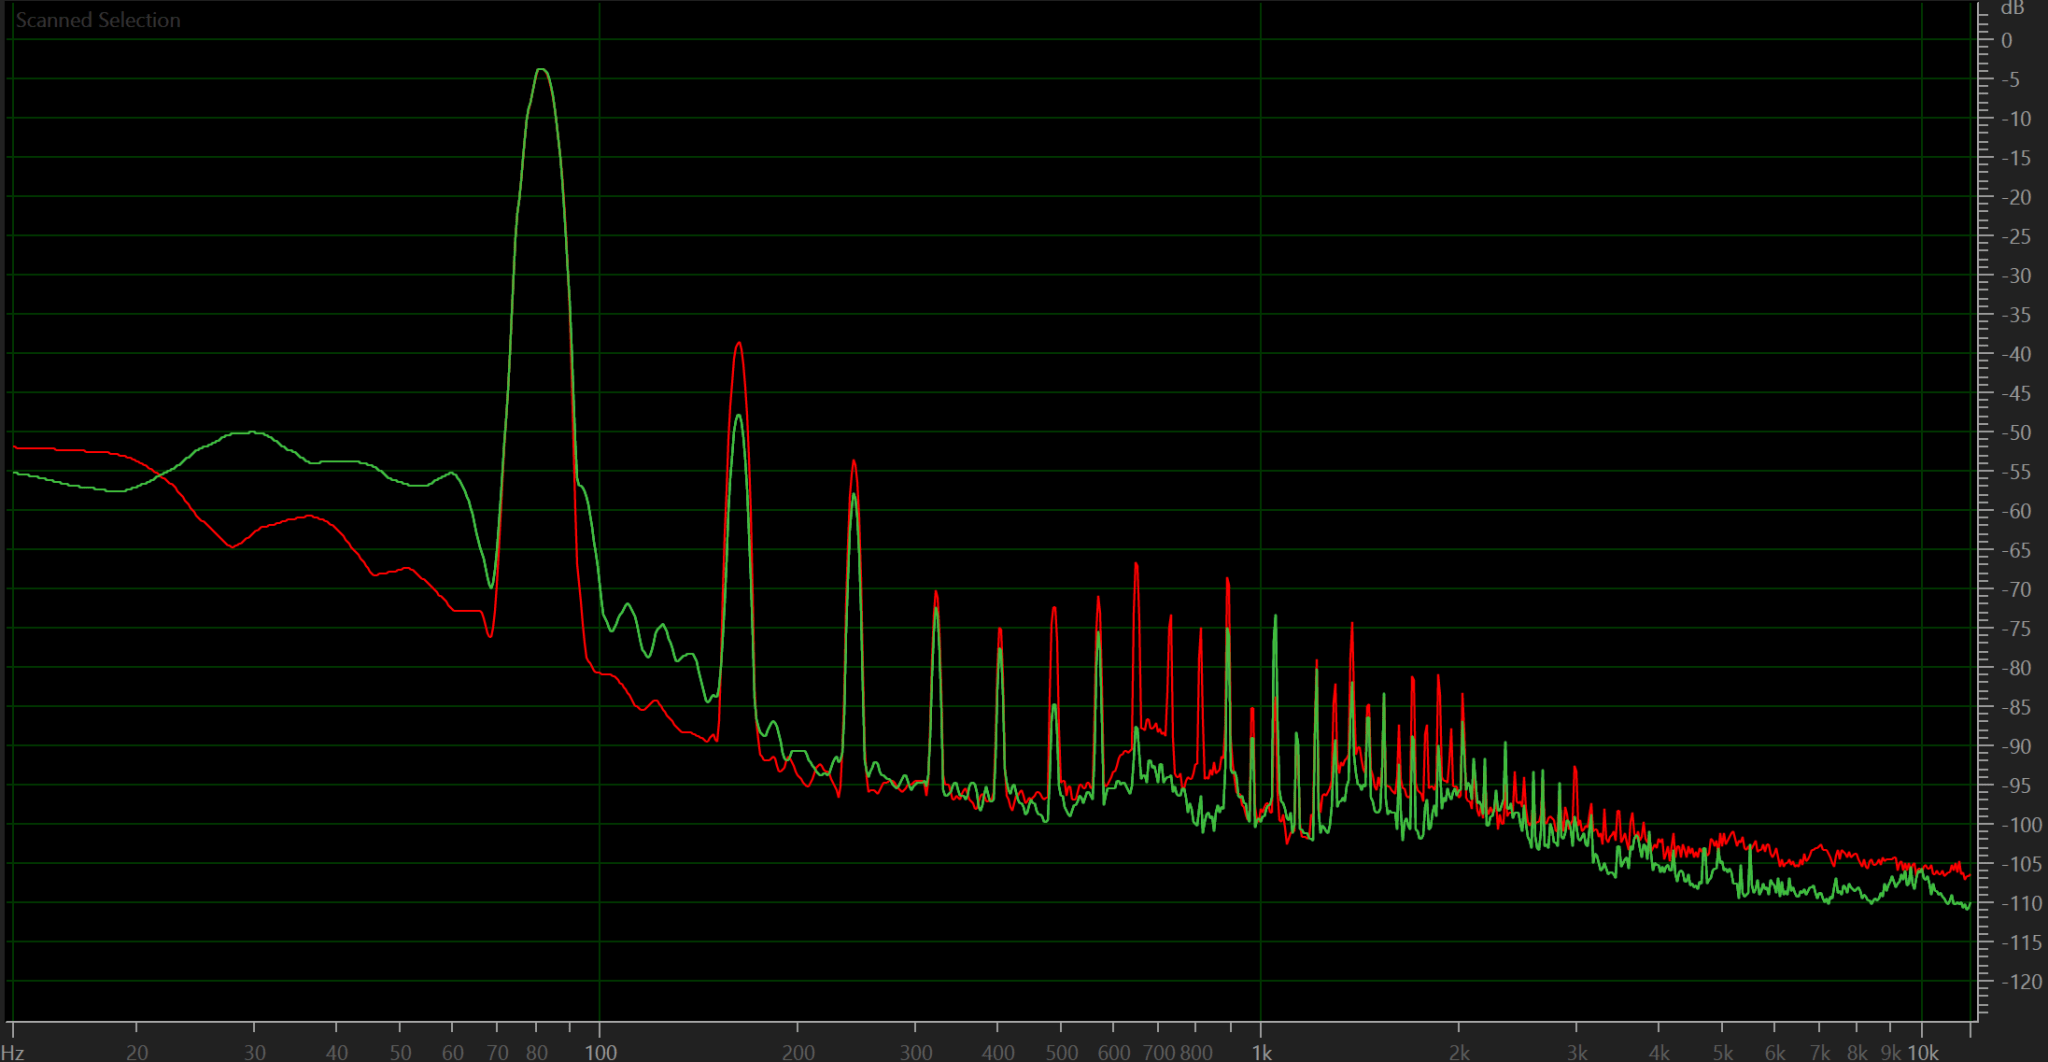The image size is (2048, 1062).
Task: Click the 200 label on frequency axis
Action: click(798, 1052)
